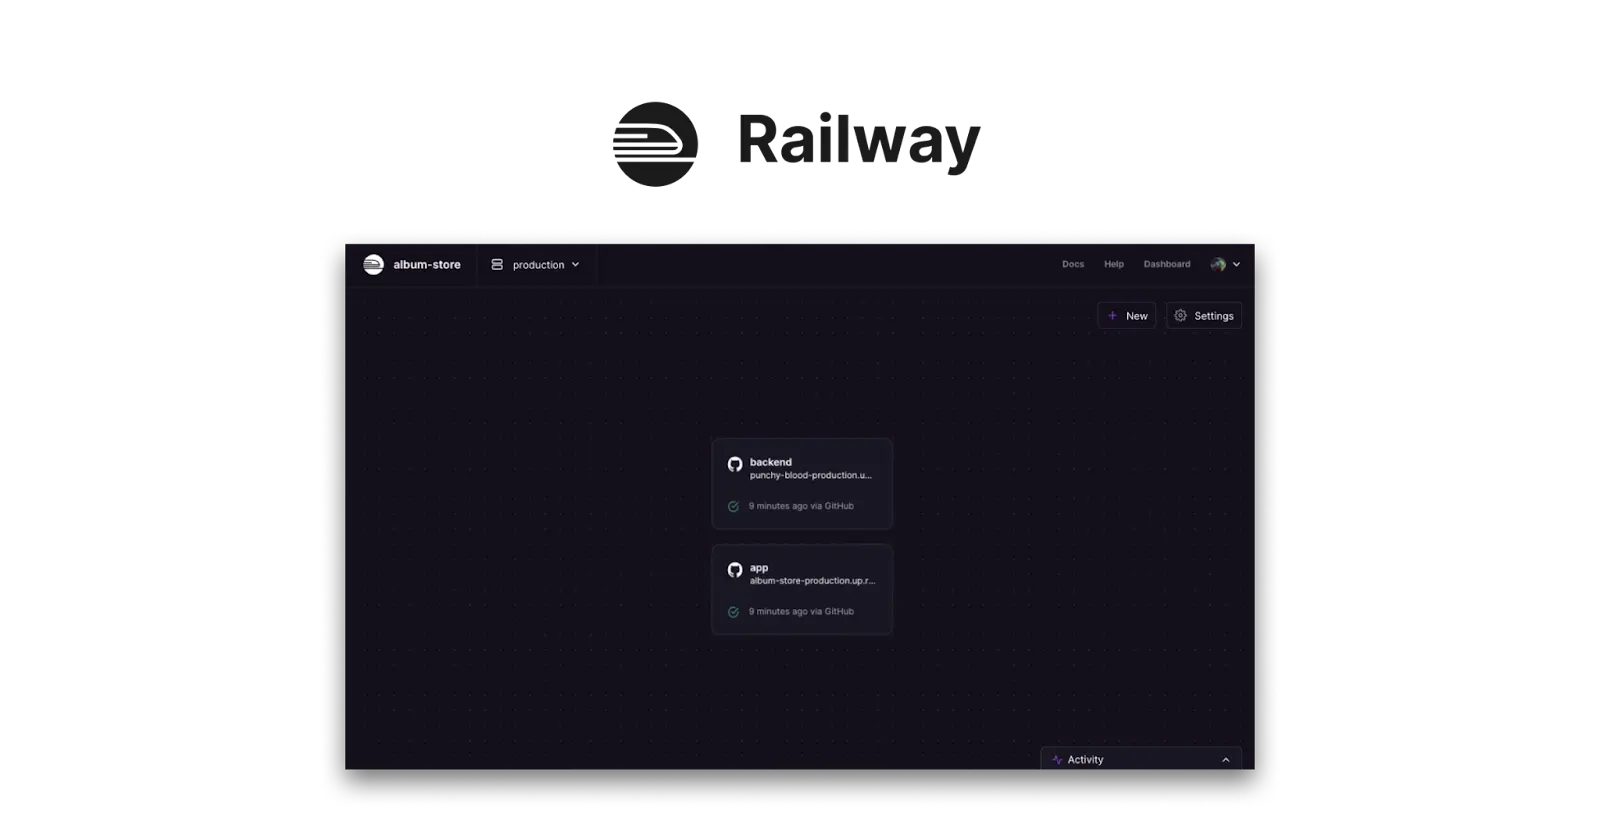The width and height of the screenshot is (1600, 836).
Task: Click the Railway logo next to album-store
Action: 373,264
